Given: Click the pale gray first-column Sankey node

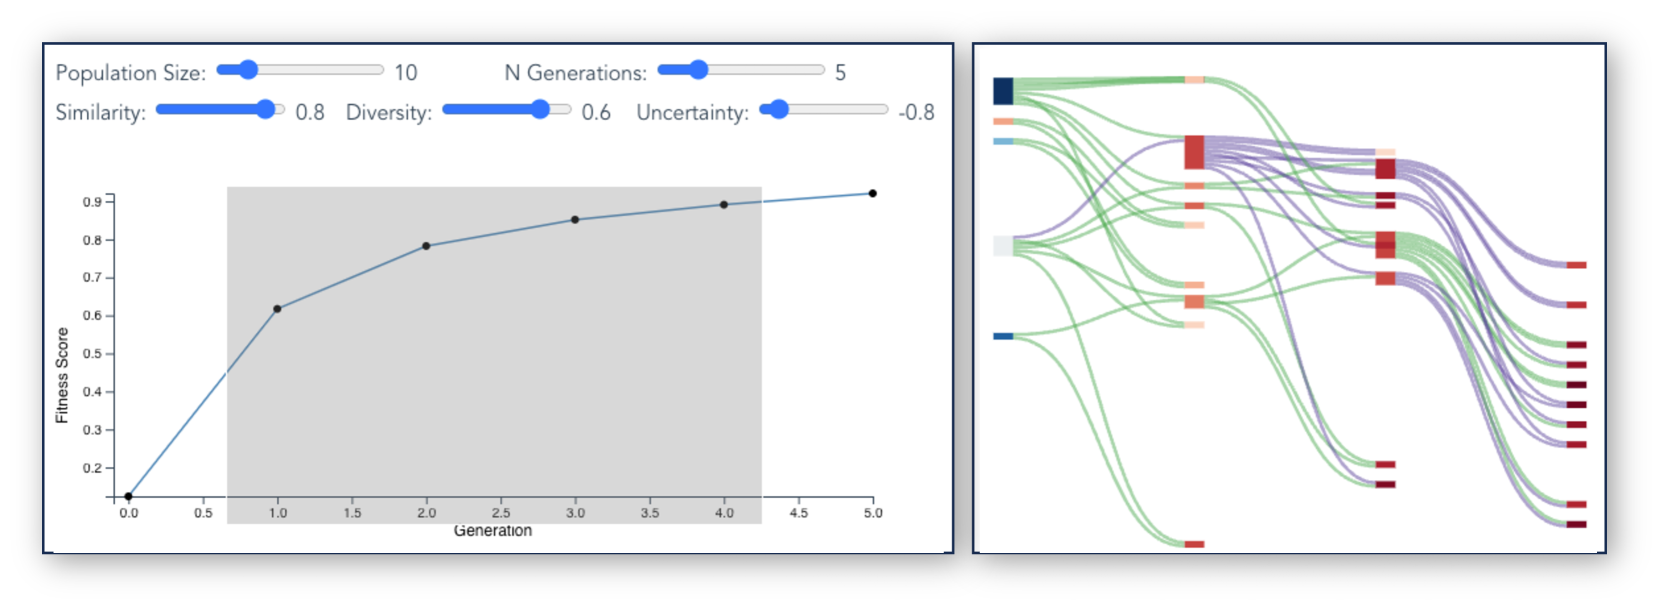Looking at the screenshot, I should tap(1003, 246).
